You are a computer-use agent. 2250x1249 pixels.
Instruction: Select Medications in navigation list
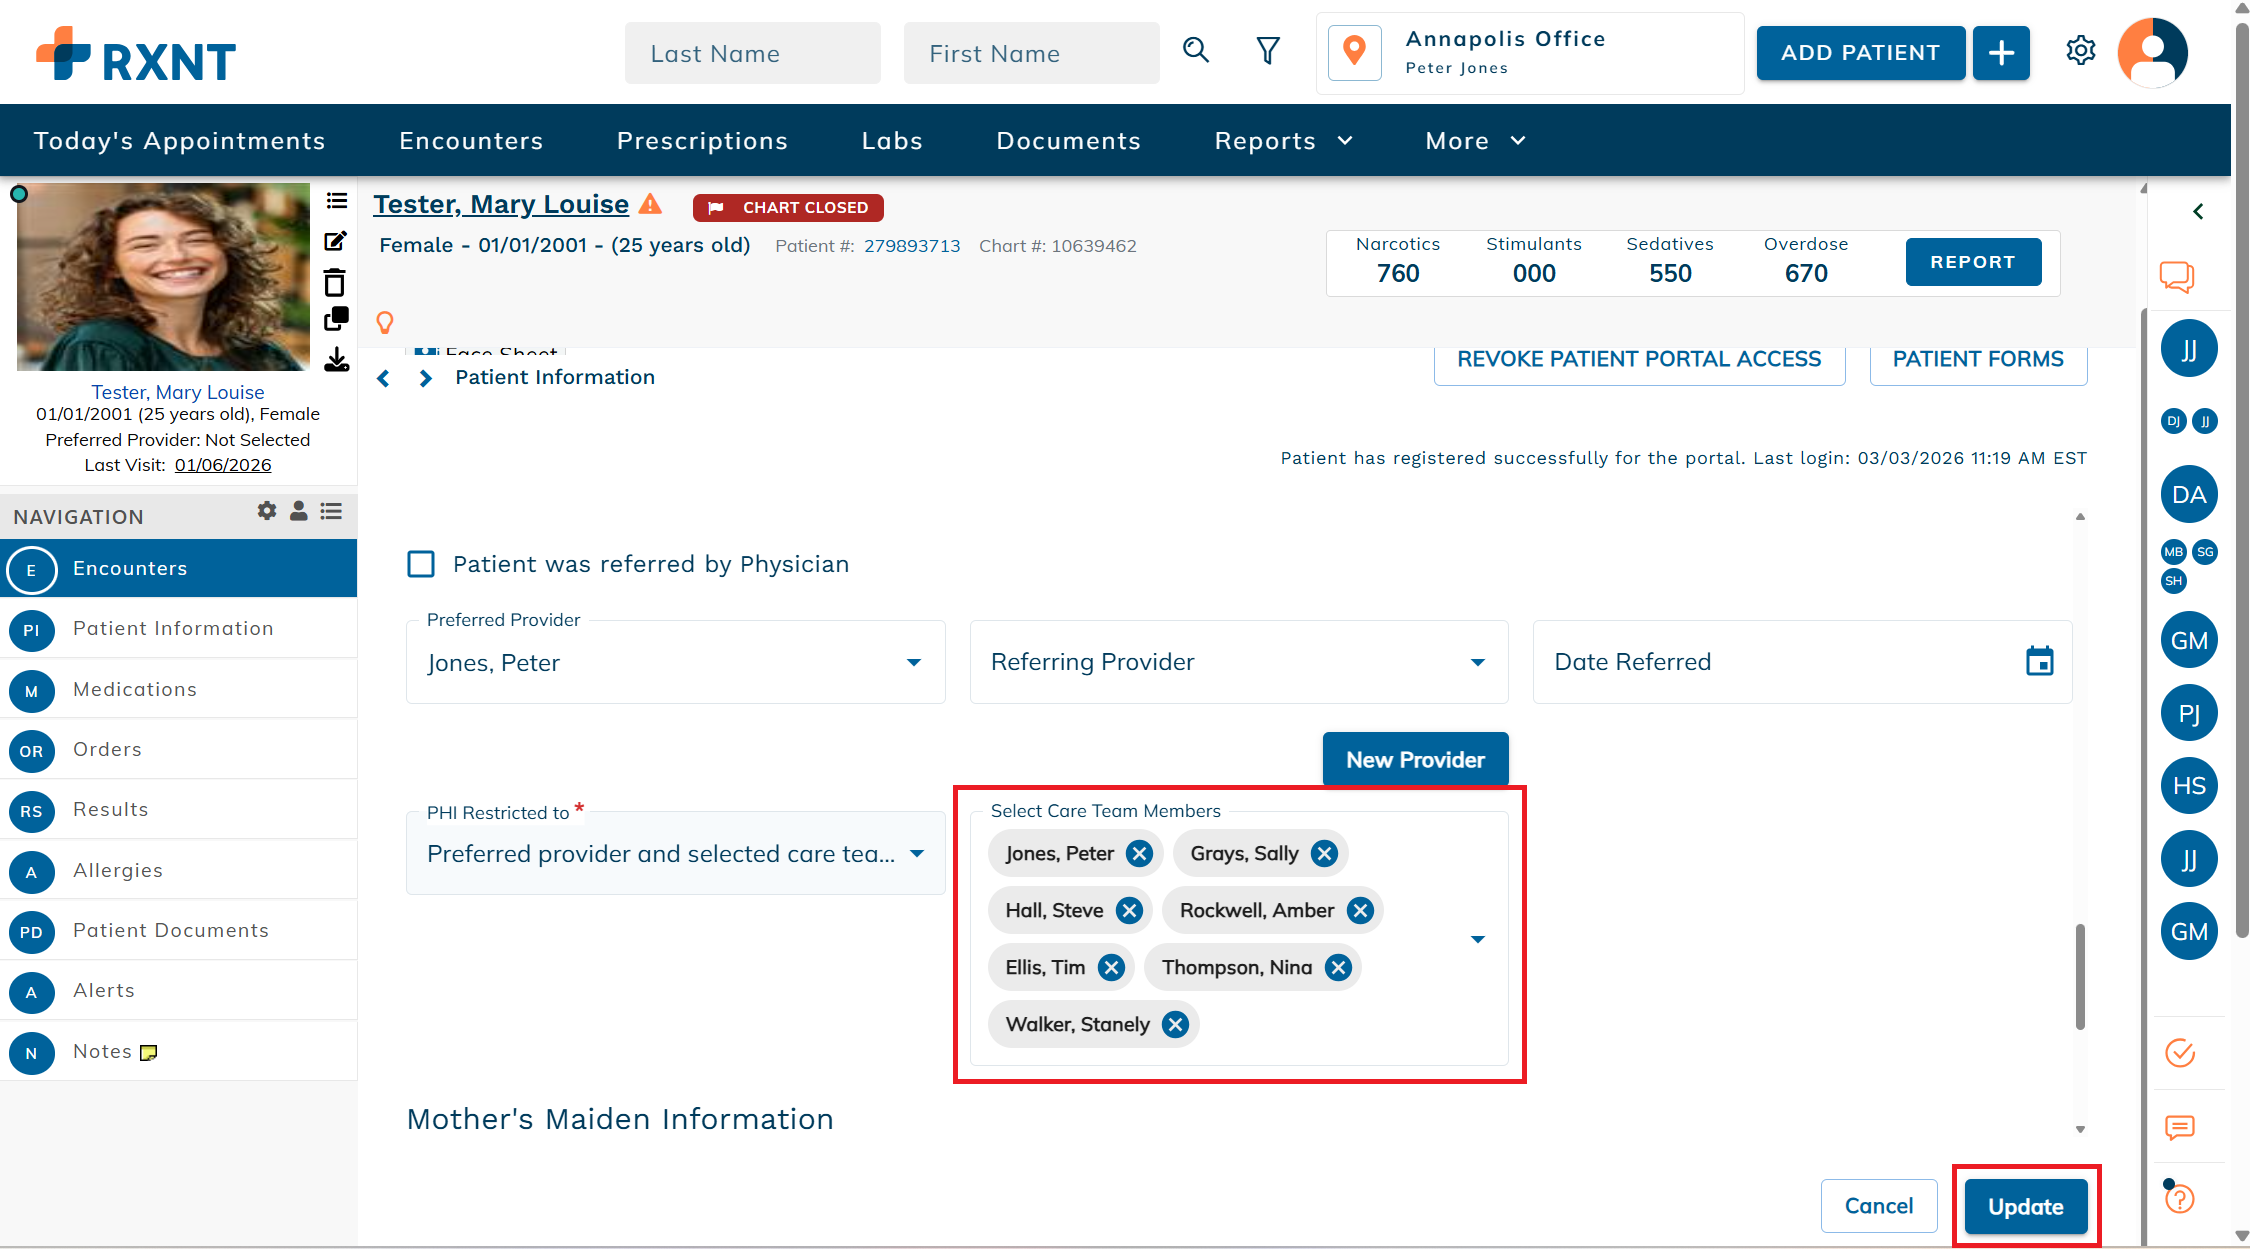(135, 689)
